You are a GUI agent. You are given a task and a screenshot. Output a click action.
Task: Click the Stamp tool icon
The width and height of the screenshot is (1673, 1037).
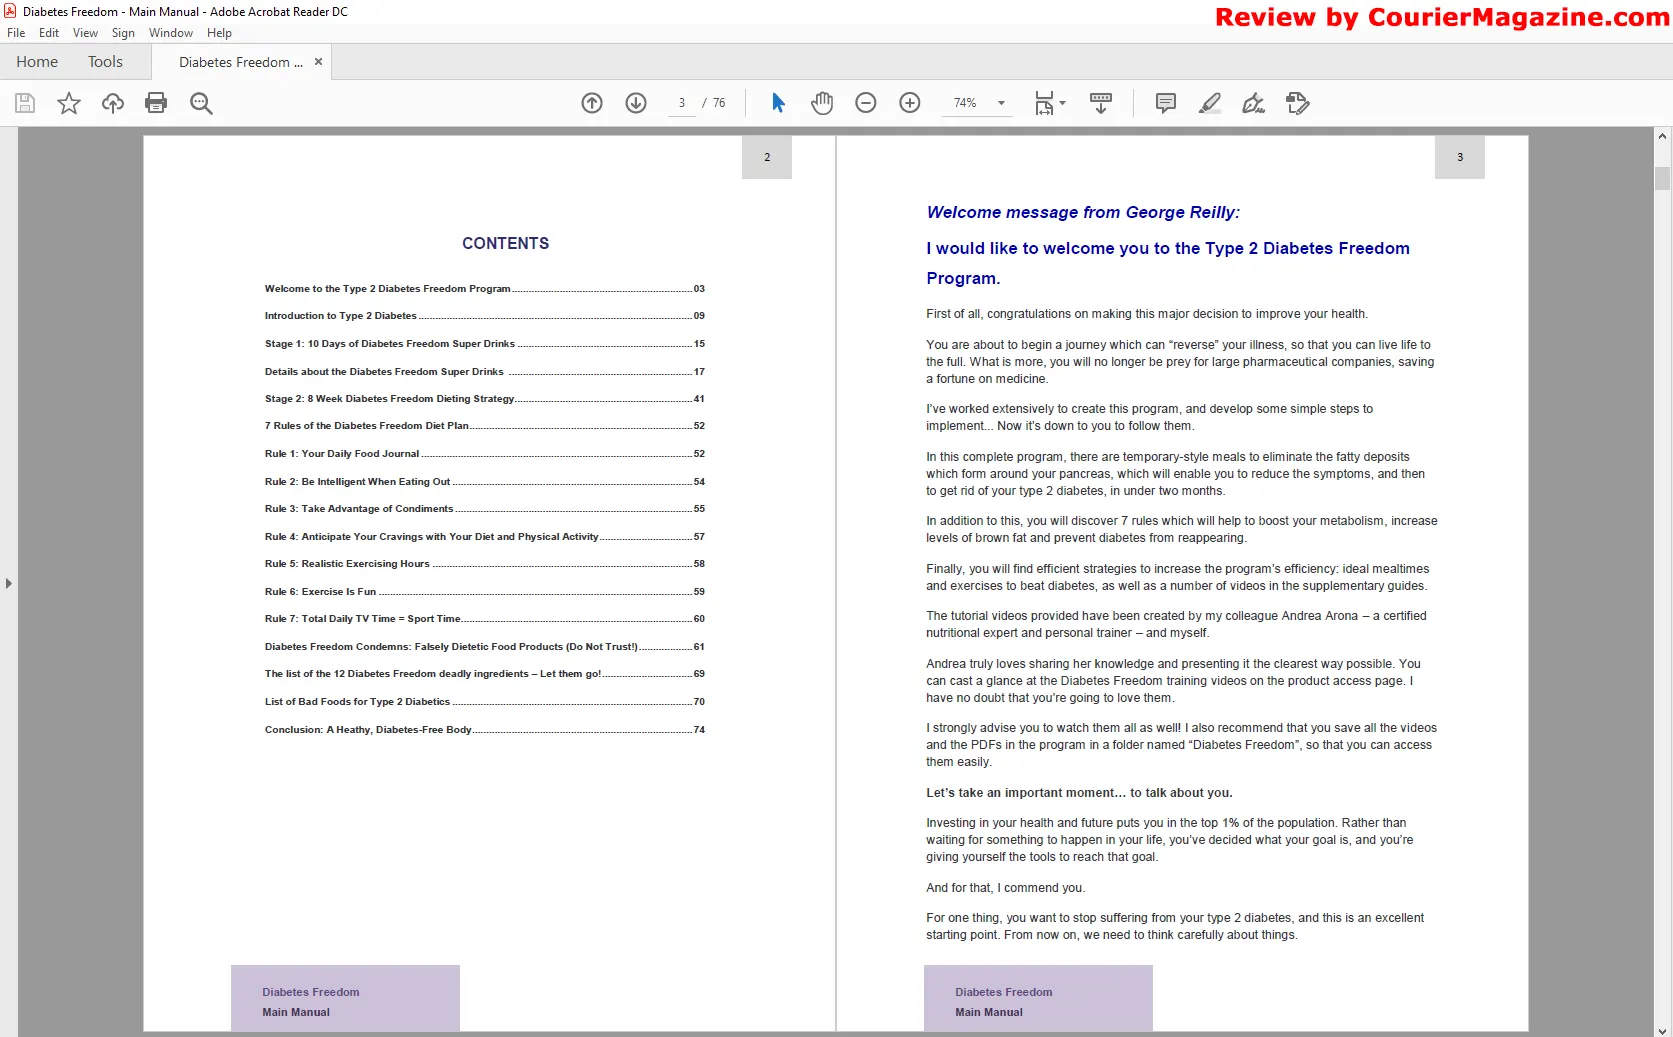coord(1298,103)
